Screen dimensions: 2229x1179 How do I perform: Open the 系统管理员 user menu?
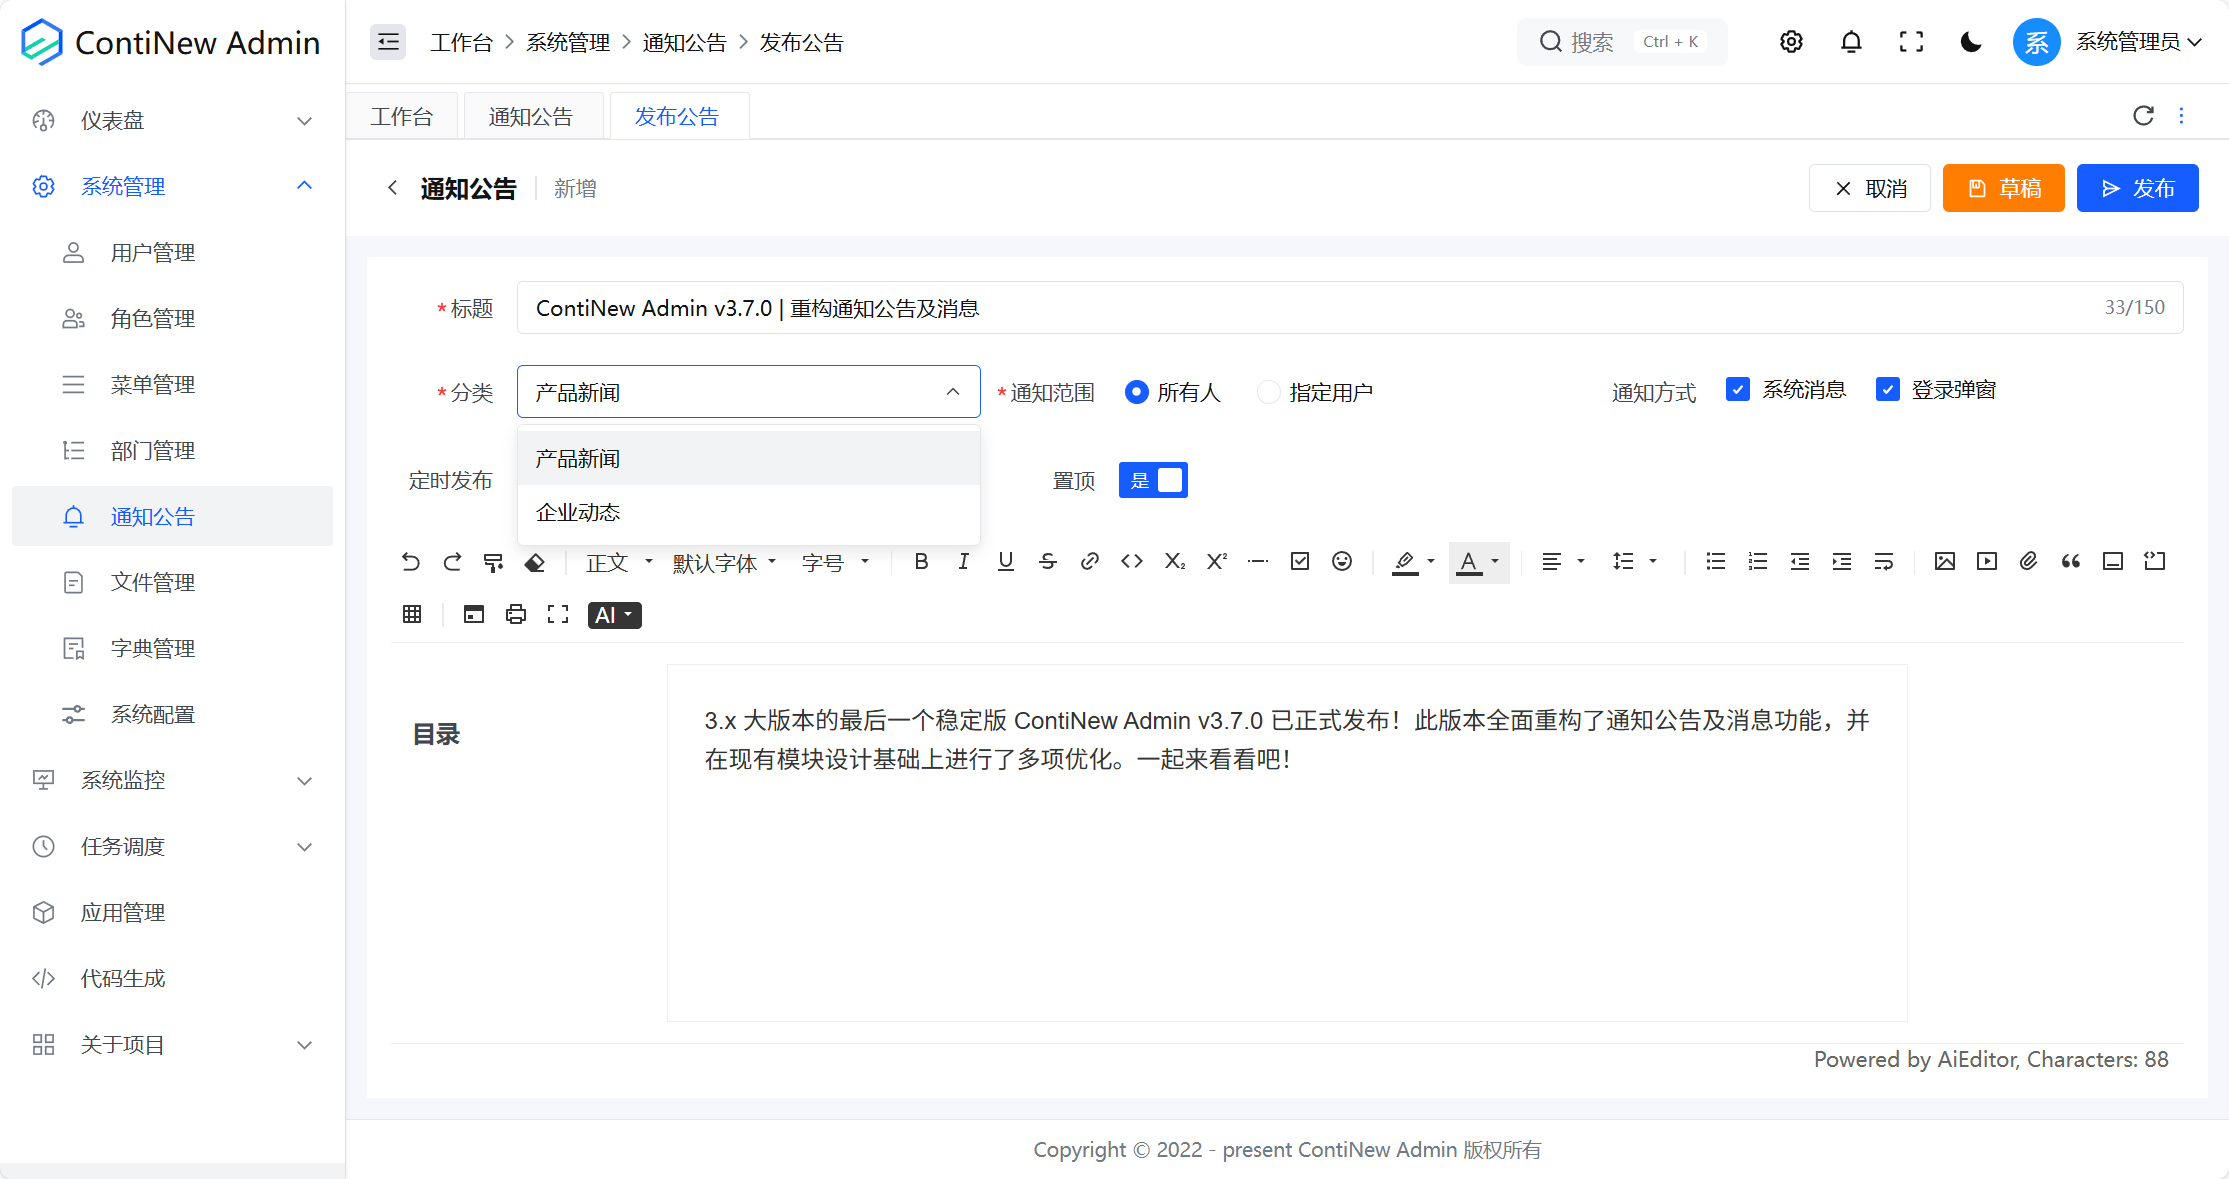click(2107, 42)
